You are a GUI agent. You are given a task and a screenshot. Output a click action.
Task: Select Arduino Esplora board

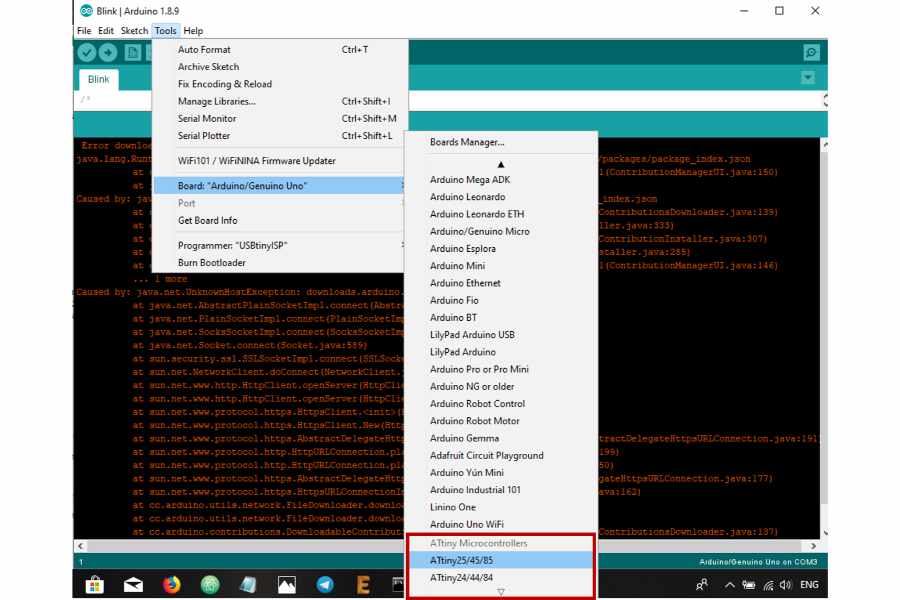[501, 249]
